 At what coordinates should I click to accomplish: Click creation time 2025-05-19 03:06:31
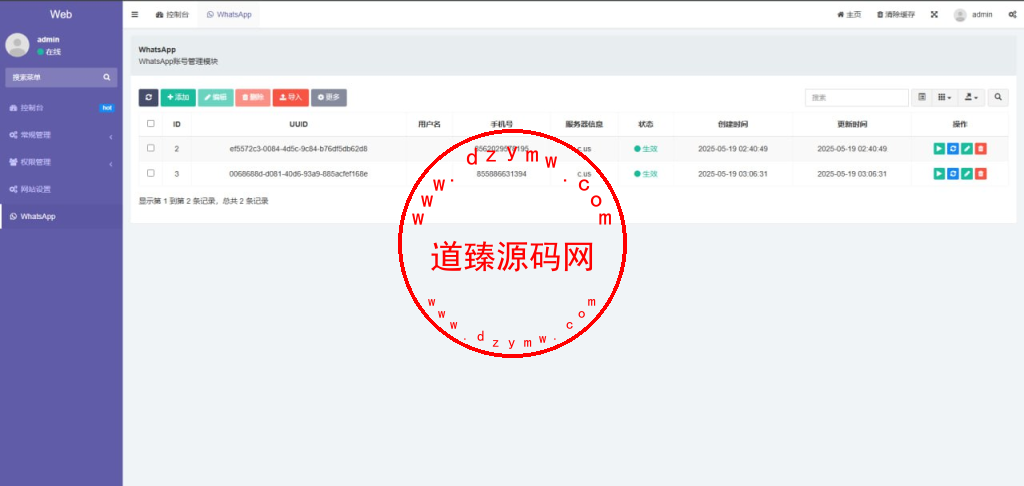(733, 174)
